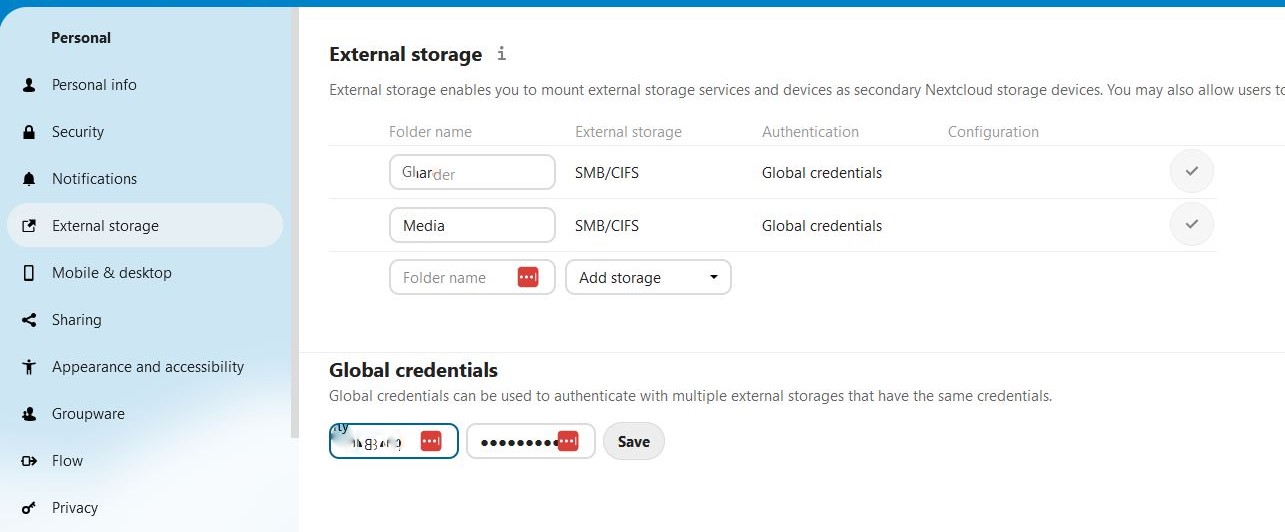Viewport: 1285px width, 532px height.
Task: Click the External storage info icon
Action: click(x=502, y=54)
